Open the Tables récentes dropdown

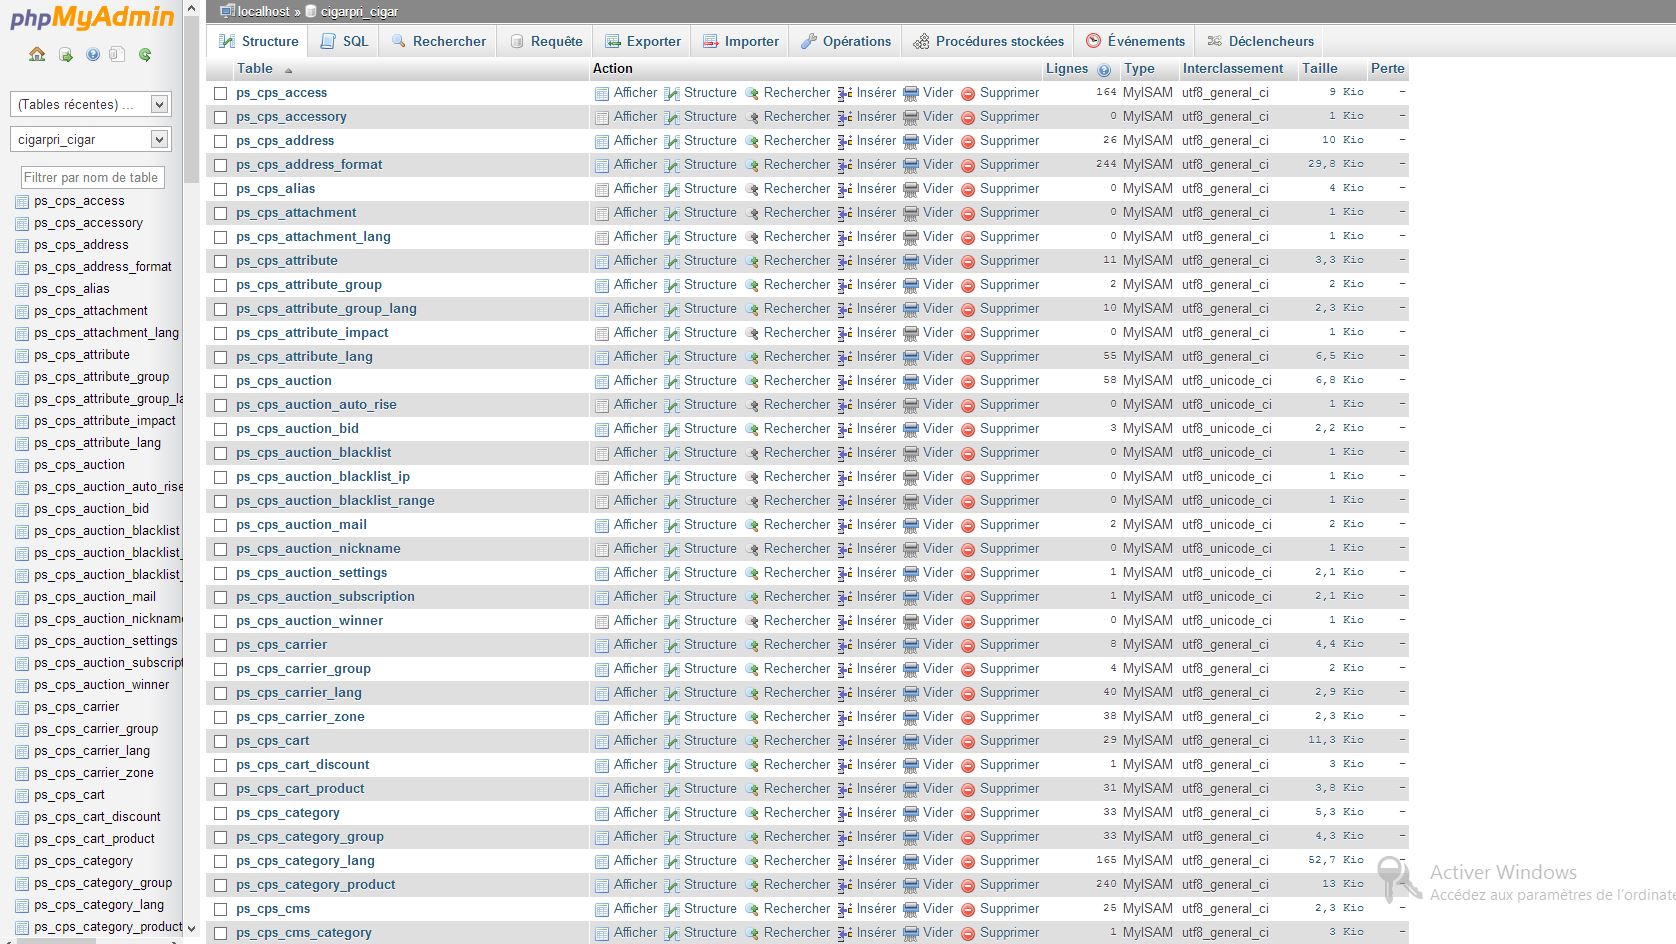pos(90,104)
